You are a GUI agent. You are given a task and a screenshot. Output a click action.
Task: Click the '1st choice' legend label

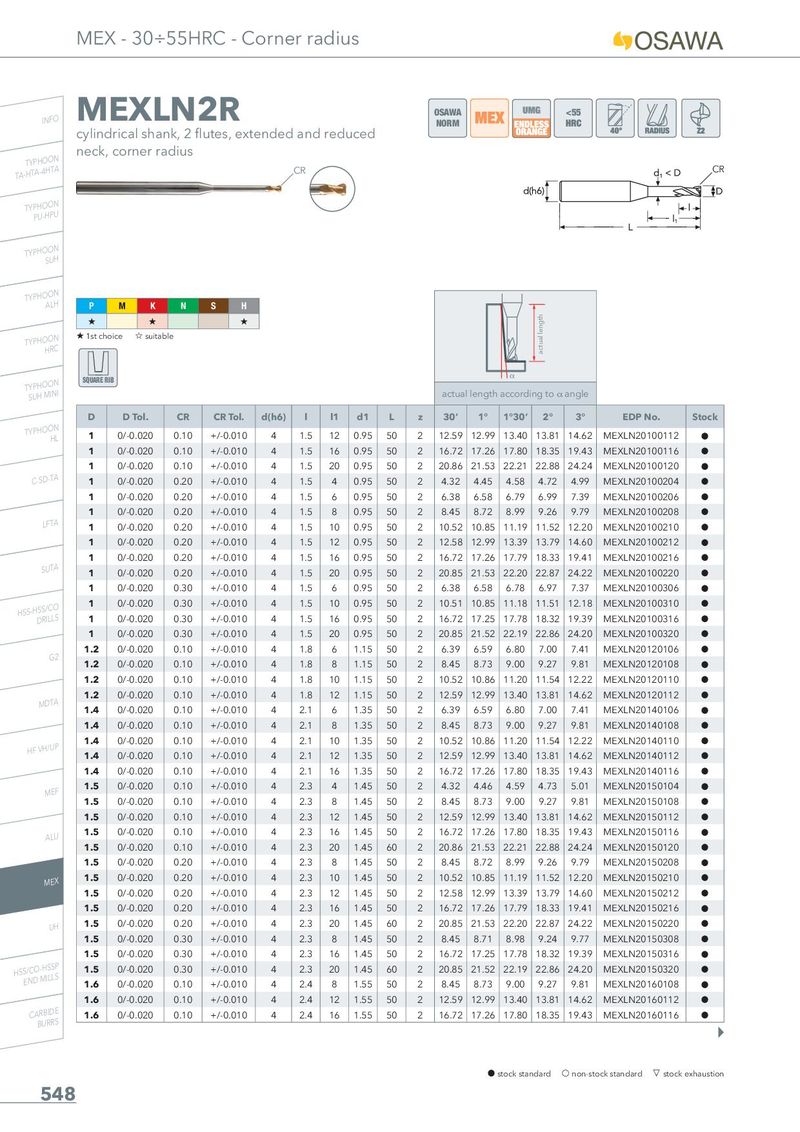(104, 336)
